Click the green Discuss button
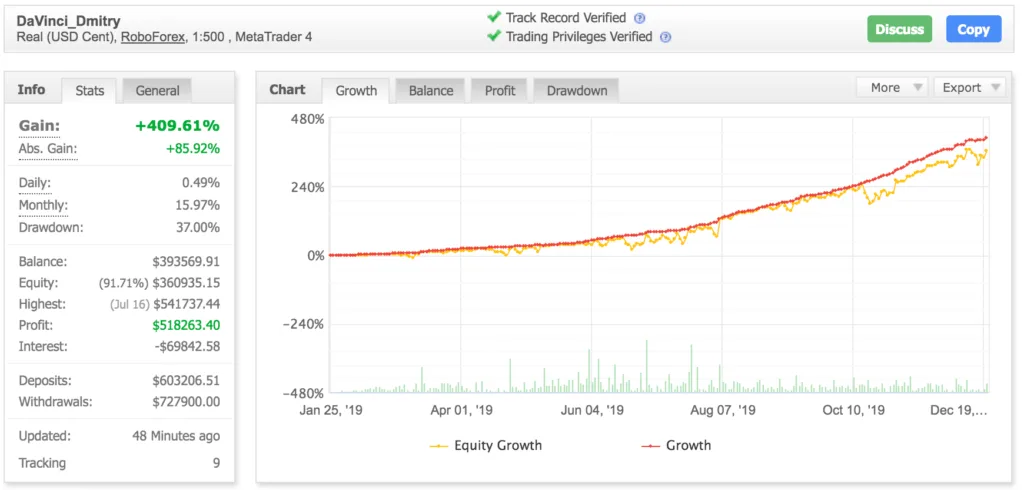1024x490 pixels. (899, 29)
